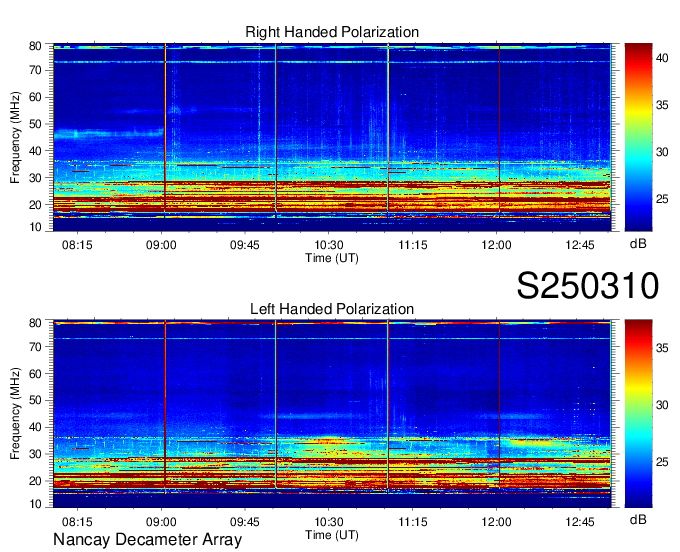
Task: Click the 60 MHz tick of the Left Handed plot
Action: tap(35, 374)
